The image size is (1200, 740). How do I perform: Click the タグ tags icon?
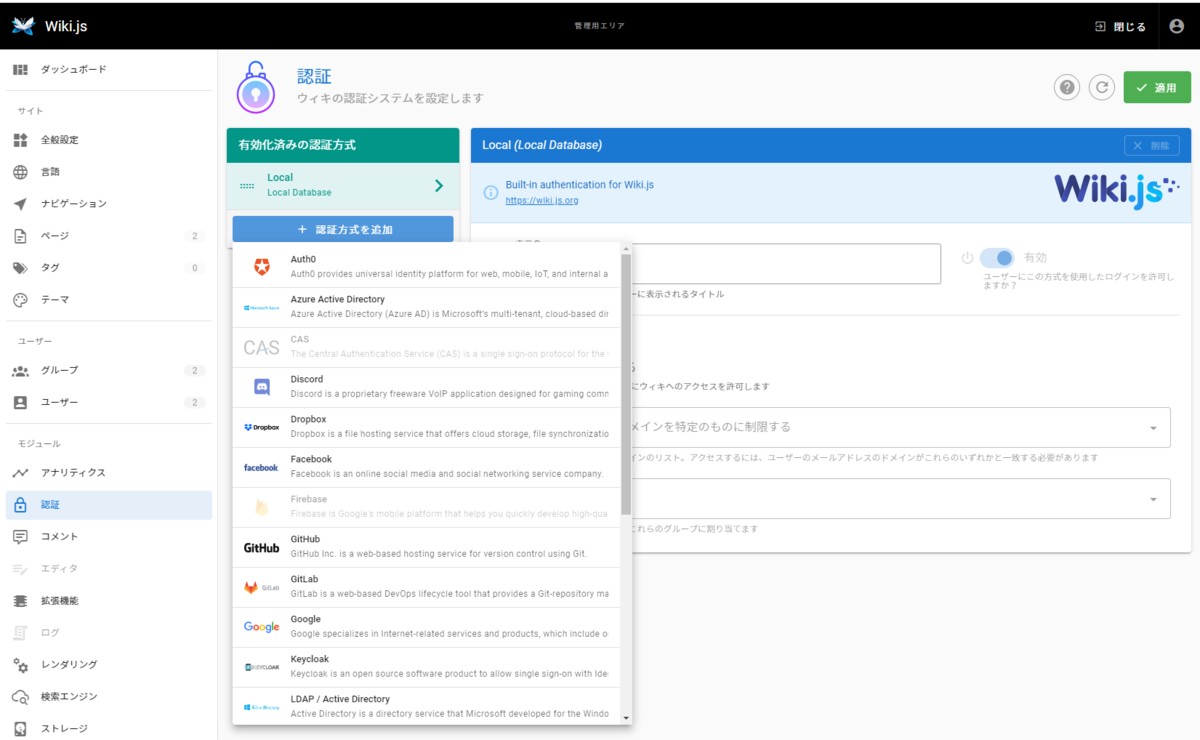coord(20,268)
